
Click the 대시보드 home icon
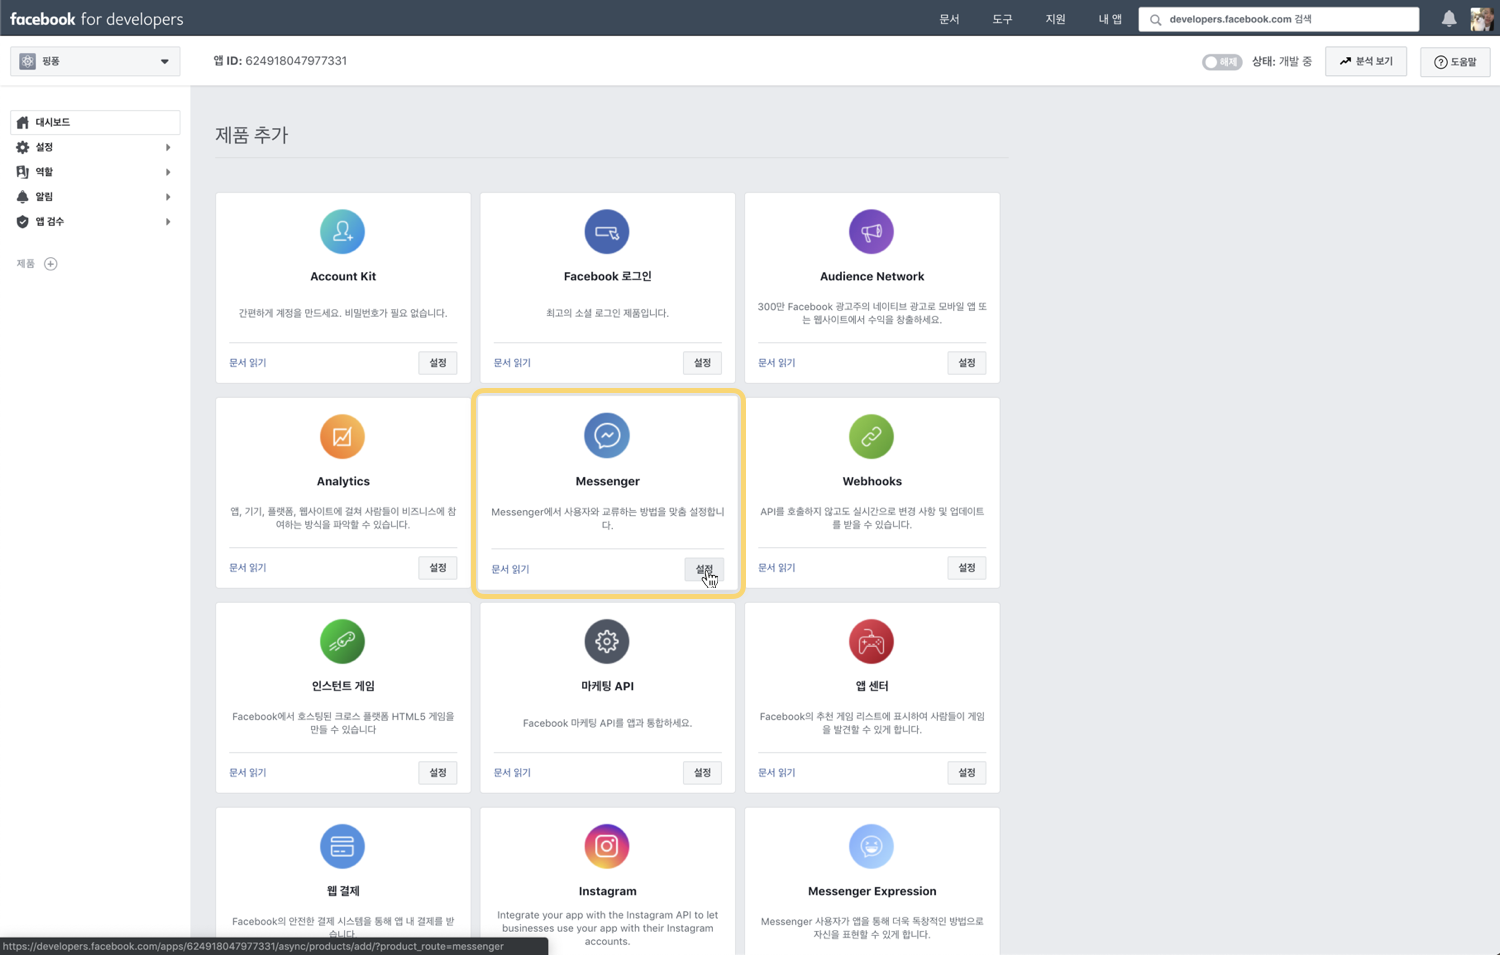point(23,122)
